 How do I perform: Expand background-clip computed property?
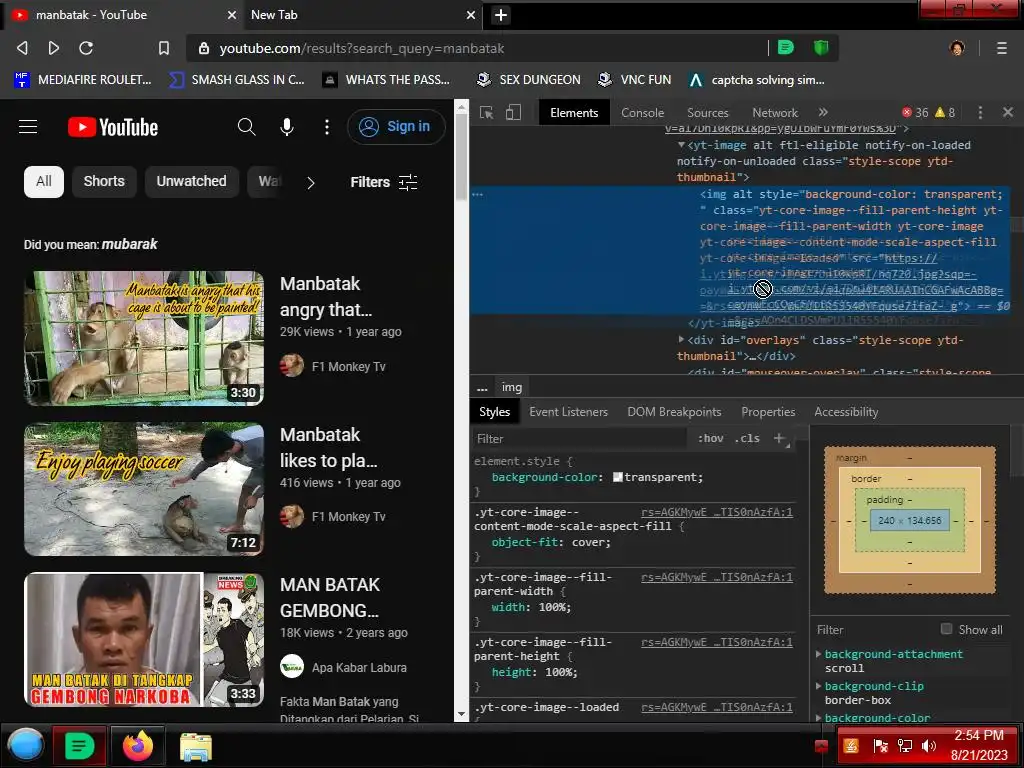819,686
